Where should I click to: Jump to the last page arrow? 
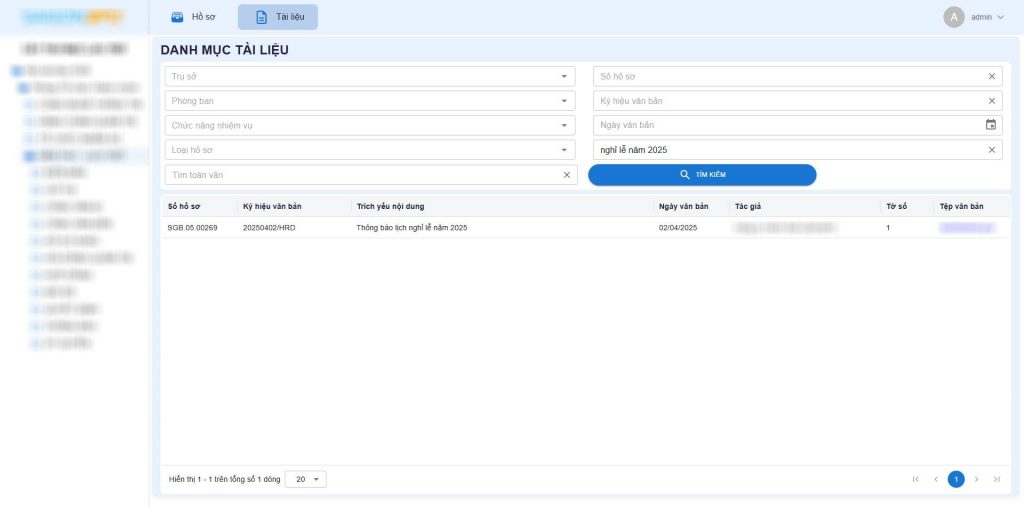996,480
